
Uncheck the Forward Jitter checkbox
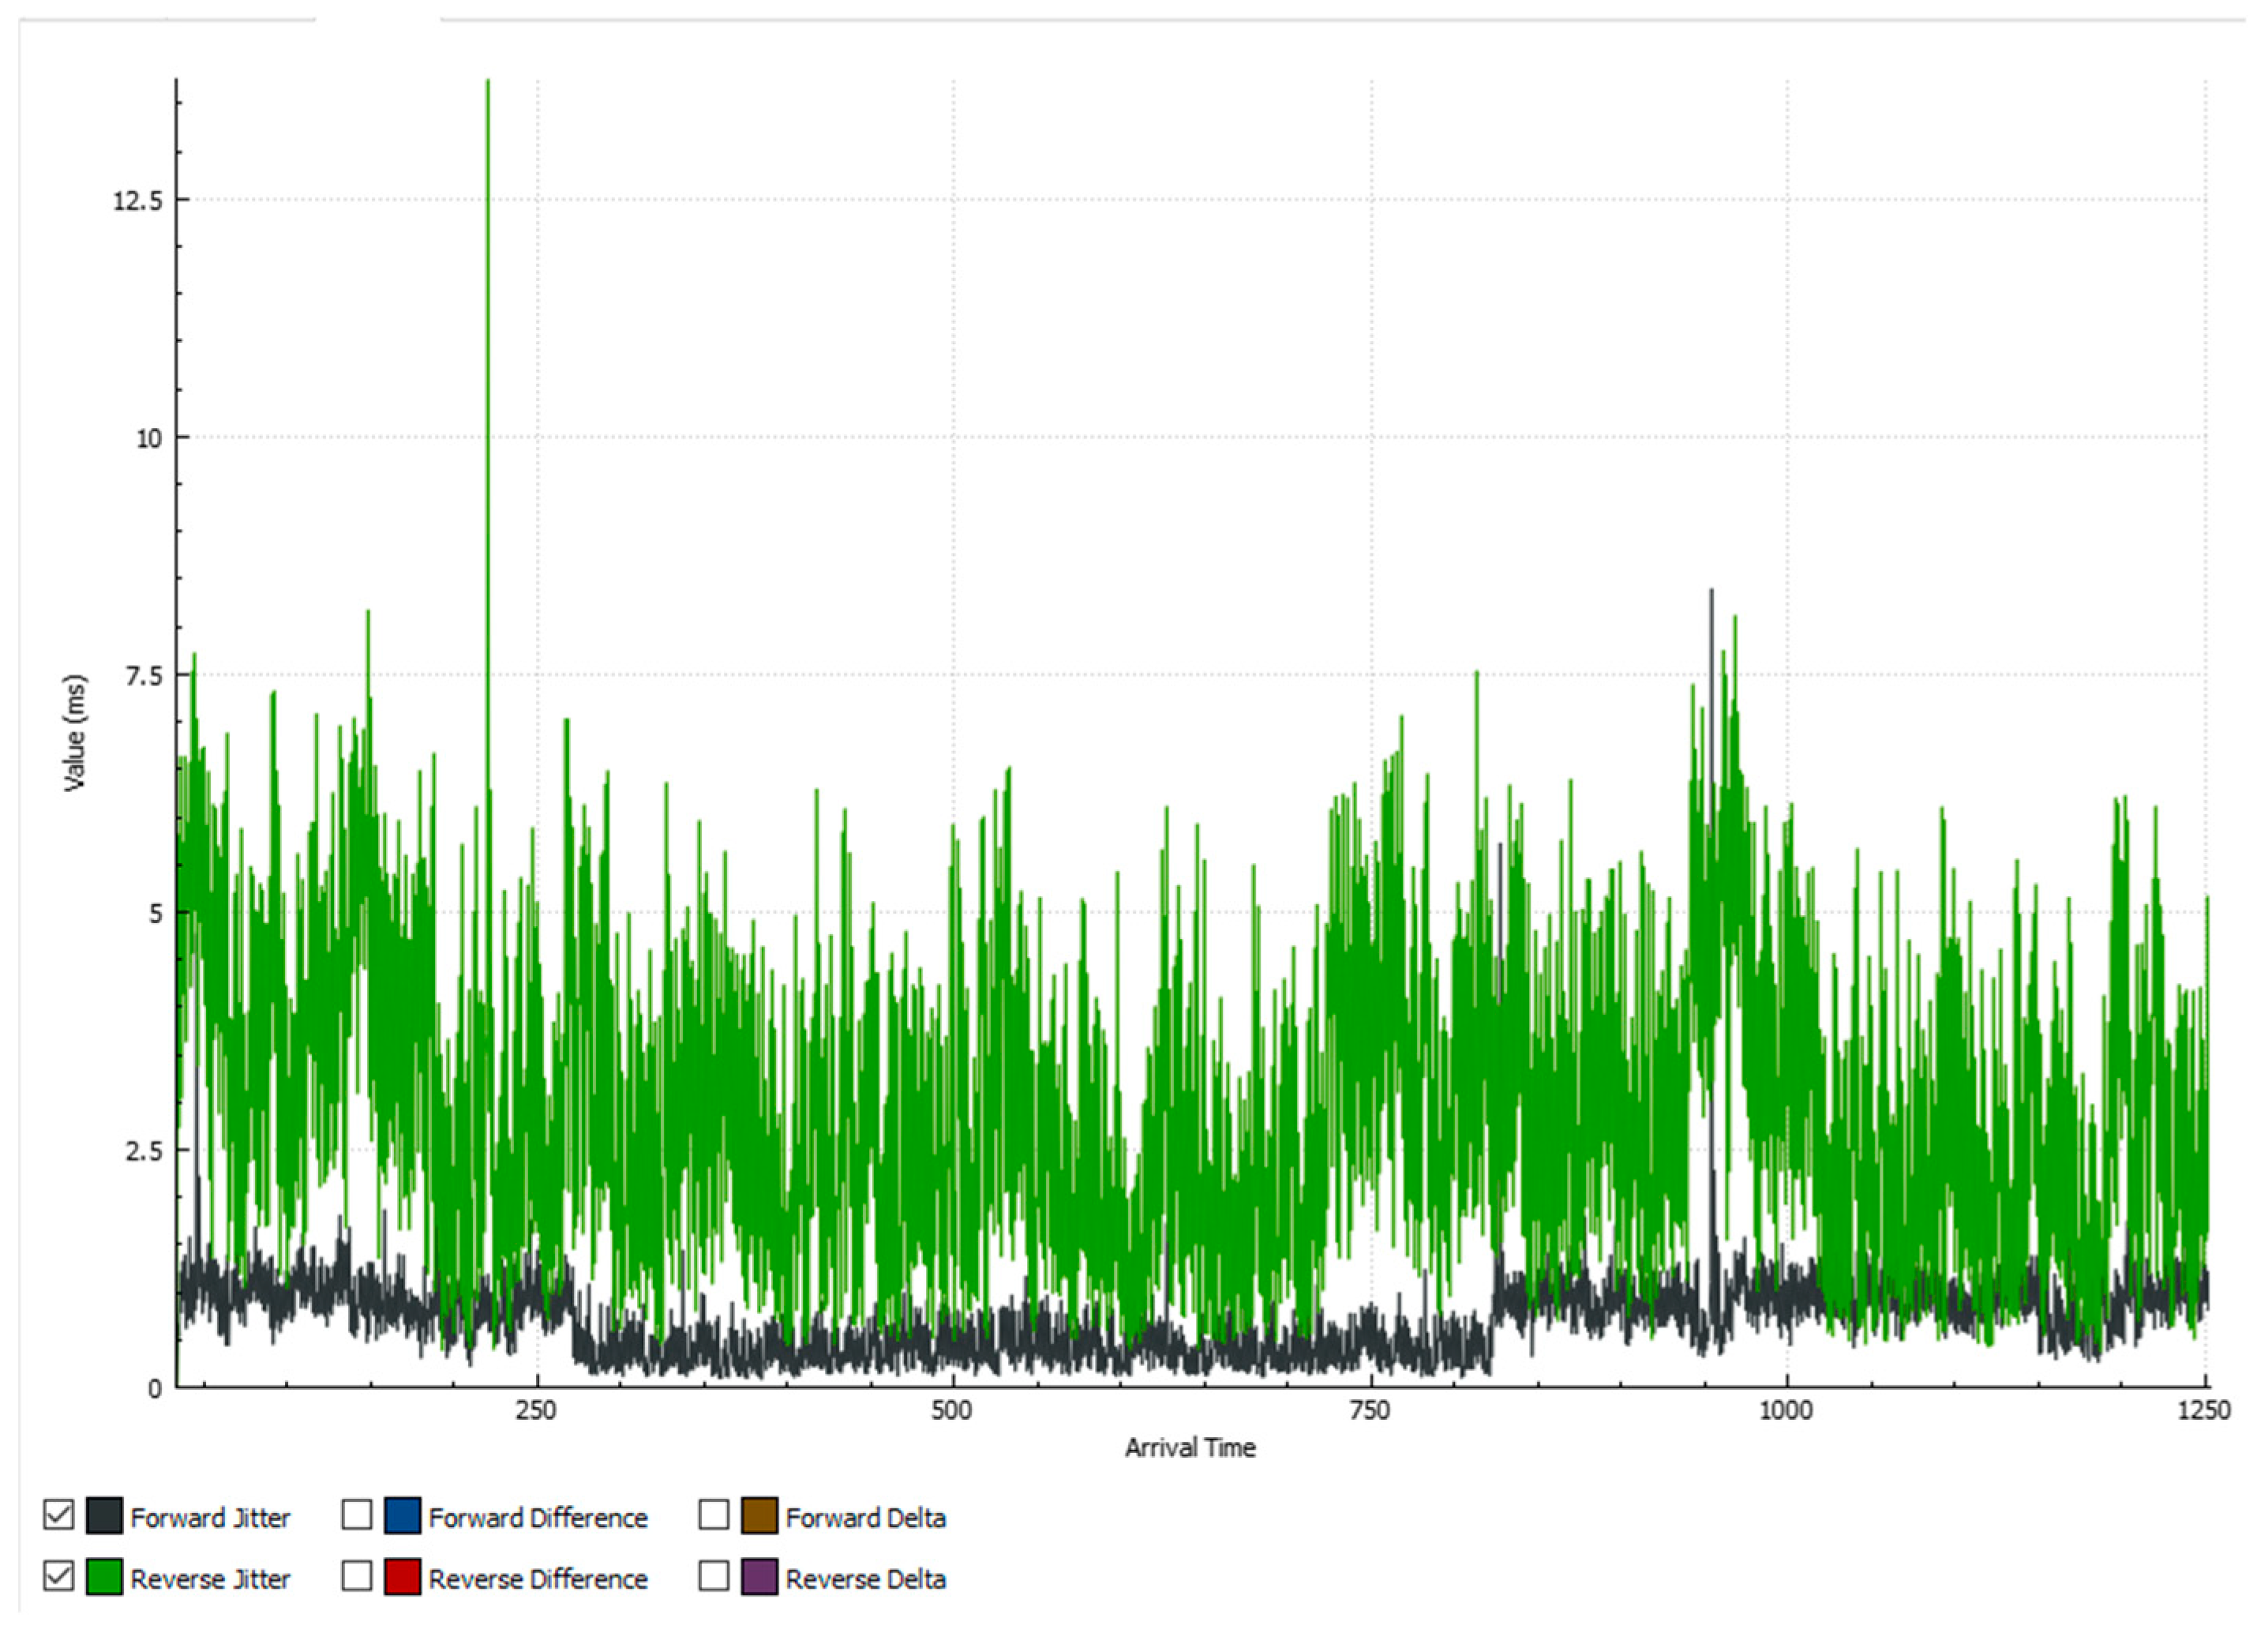58,1516
